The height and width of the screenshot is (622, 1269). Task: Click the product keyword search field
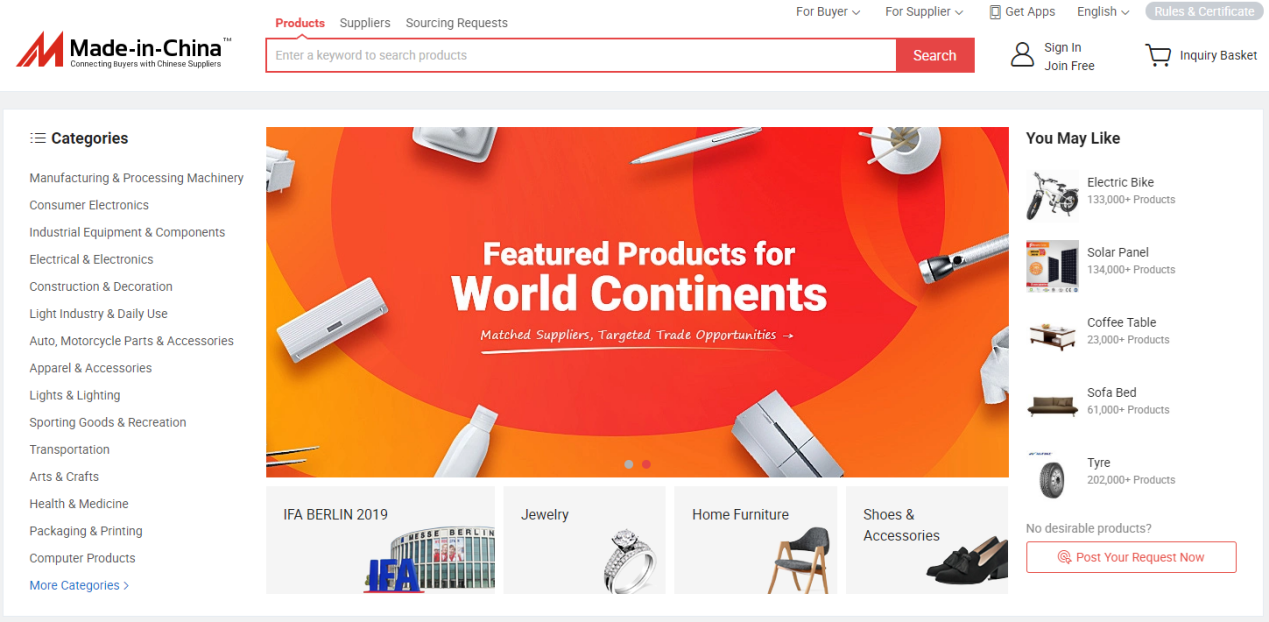(581, 56)
